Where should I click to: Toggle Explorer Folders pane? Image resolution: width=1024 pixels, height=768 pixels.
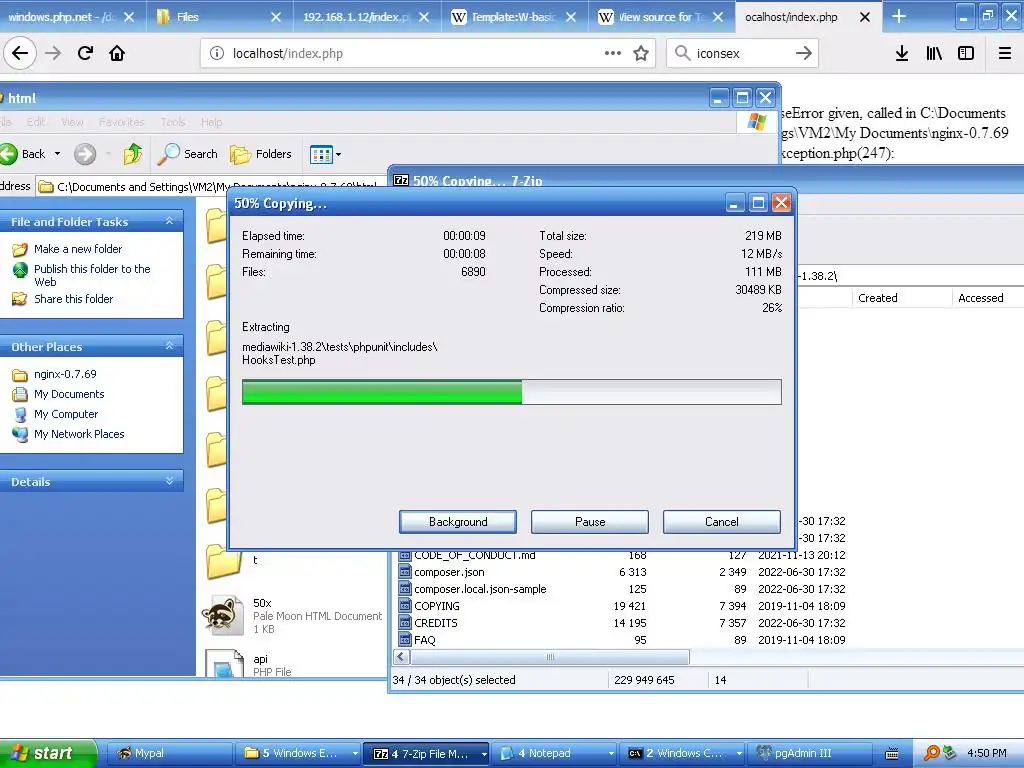(261, 154)
